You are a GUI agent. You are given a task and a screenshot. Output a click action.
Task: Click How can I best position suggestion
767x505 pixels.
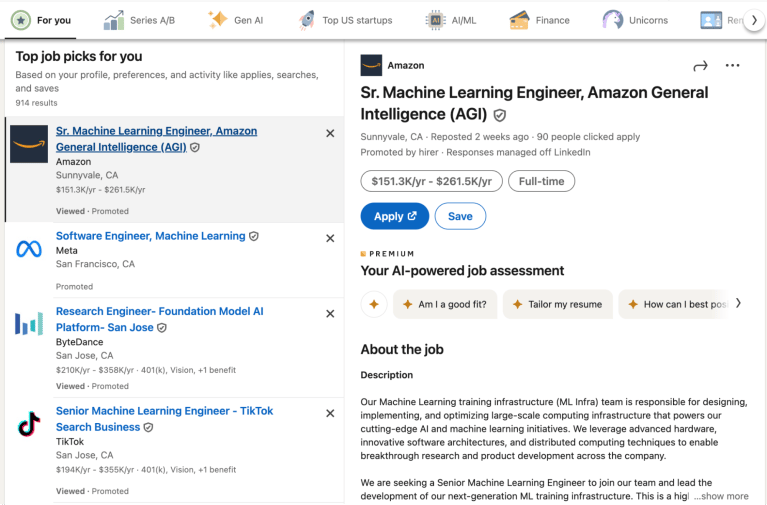pyautogui.click(x=675, y=304)
